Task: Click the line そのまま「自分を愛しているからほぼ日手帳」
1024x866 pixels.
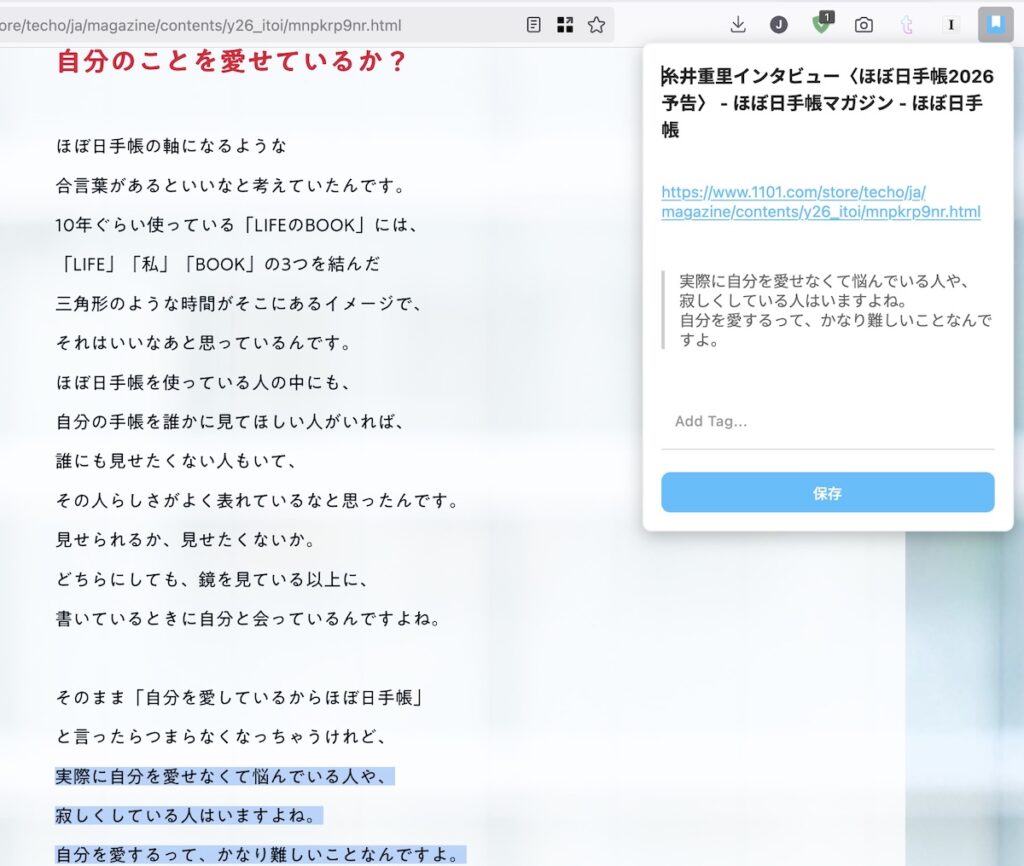Action: [240, 698]
